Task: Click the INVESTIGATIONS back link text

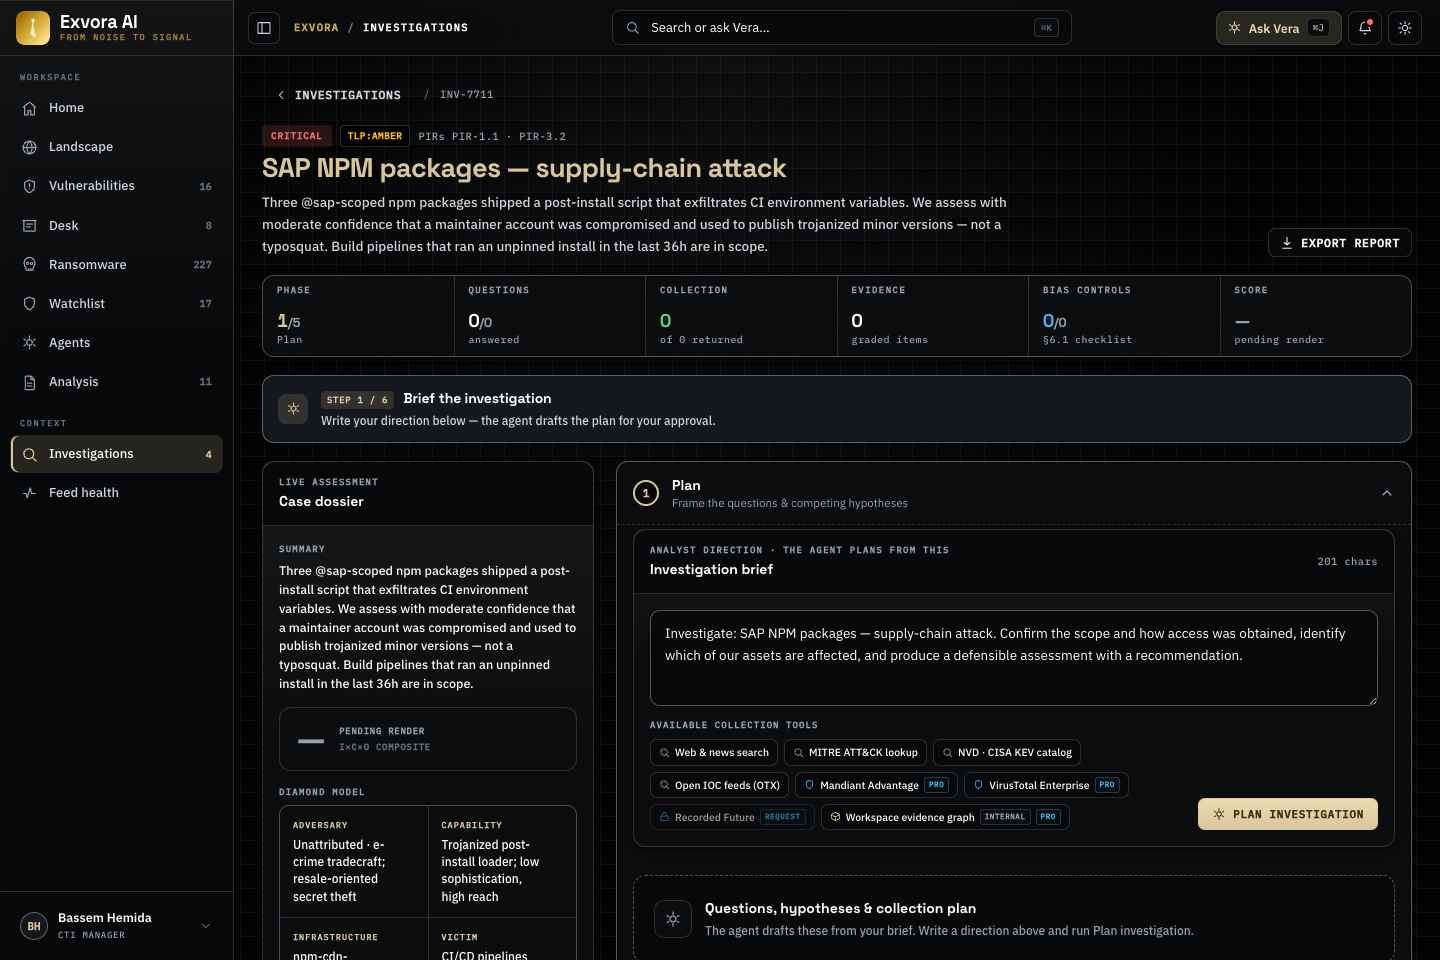Action: coord(348,95)
